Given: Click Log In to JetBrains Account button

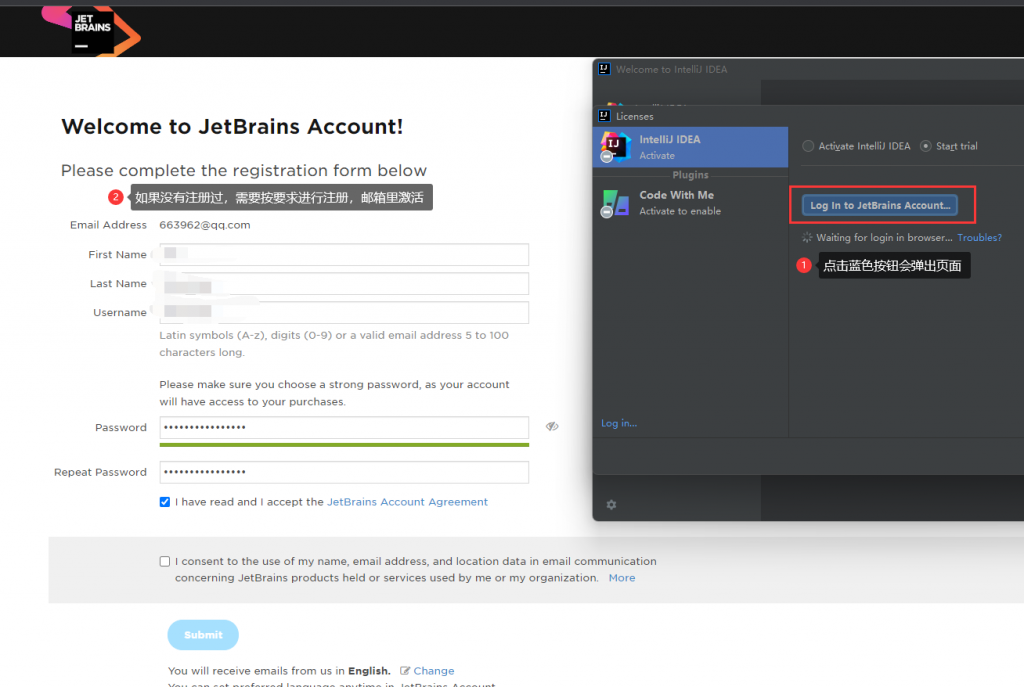Looking at the screenshot, I should point(880,205).
